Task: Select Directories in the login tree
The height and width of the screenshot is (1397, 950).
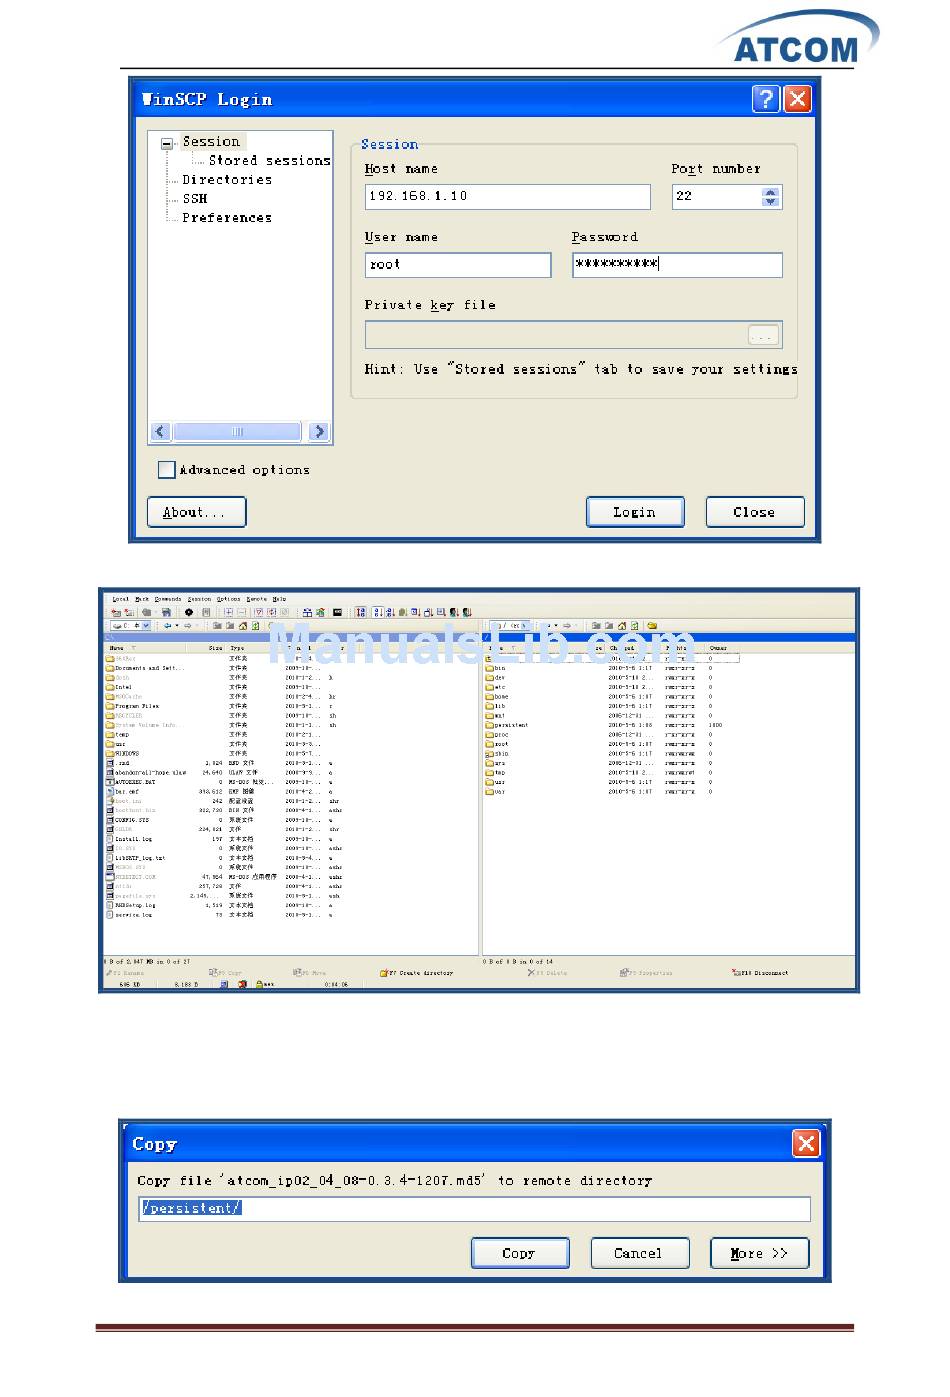Action: coord(227,179)
